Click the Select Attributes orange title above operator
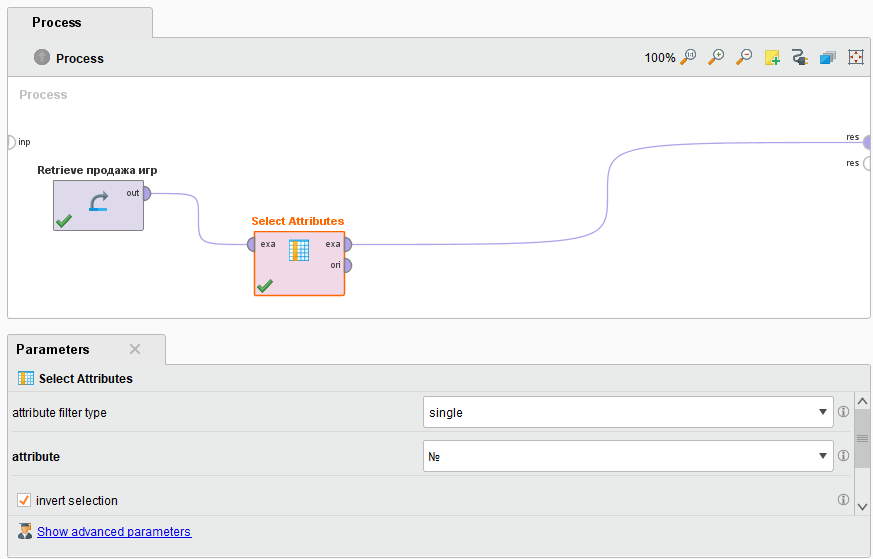 (x=298, y=221)
